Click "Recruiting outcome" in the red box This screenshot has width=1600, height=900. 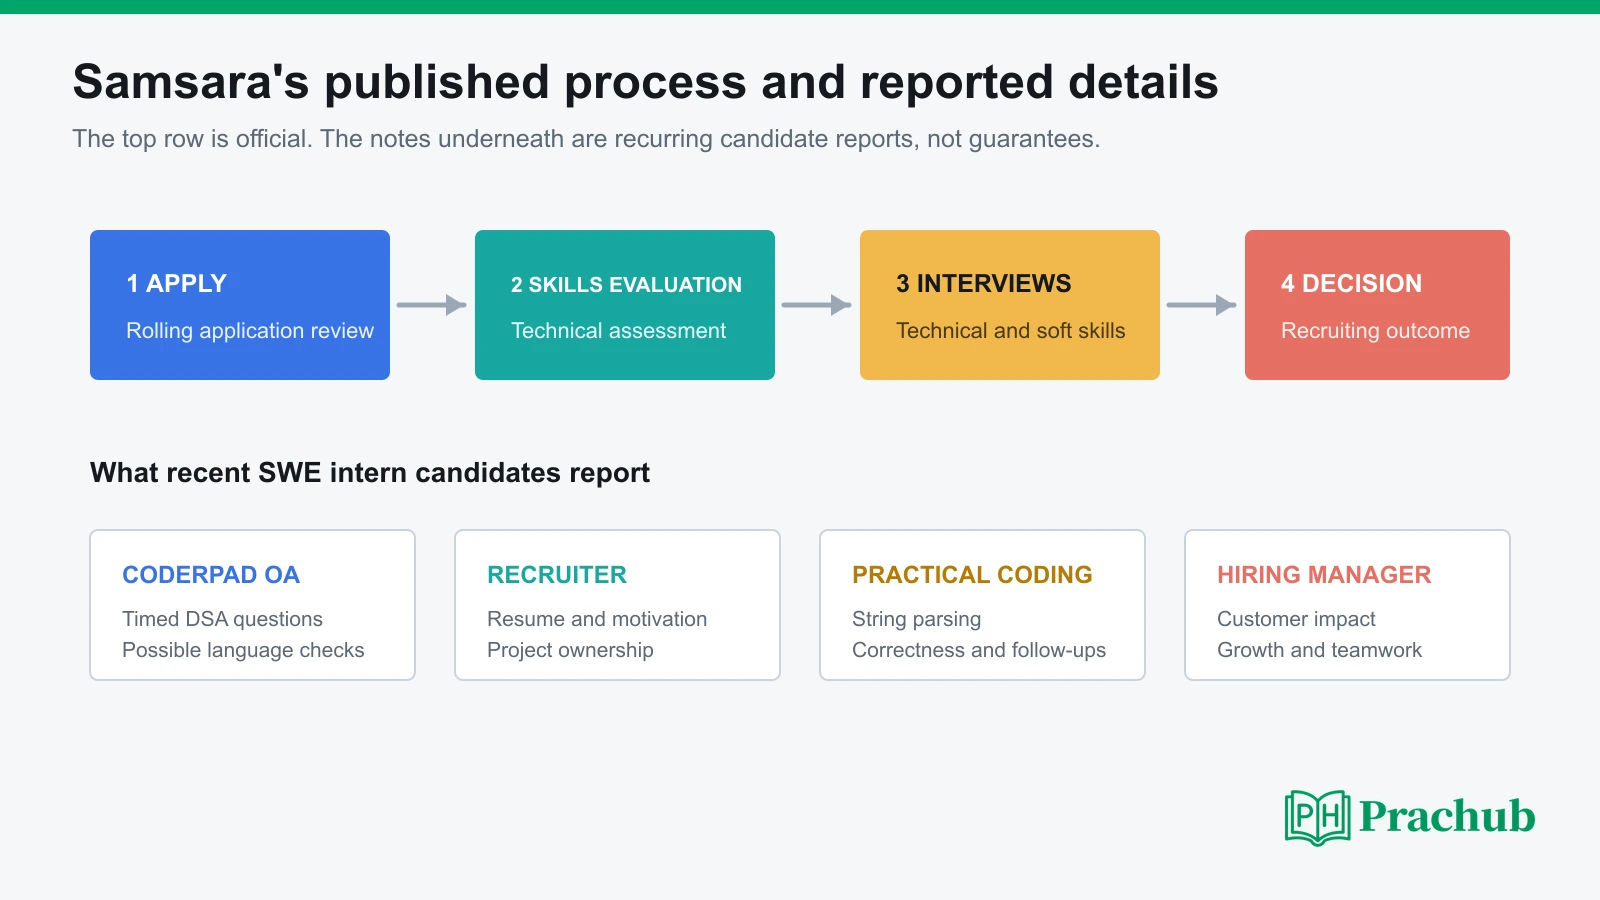[1375, 331]
